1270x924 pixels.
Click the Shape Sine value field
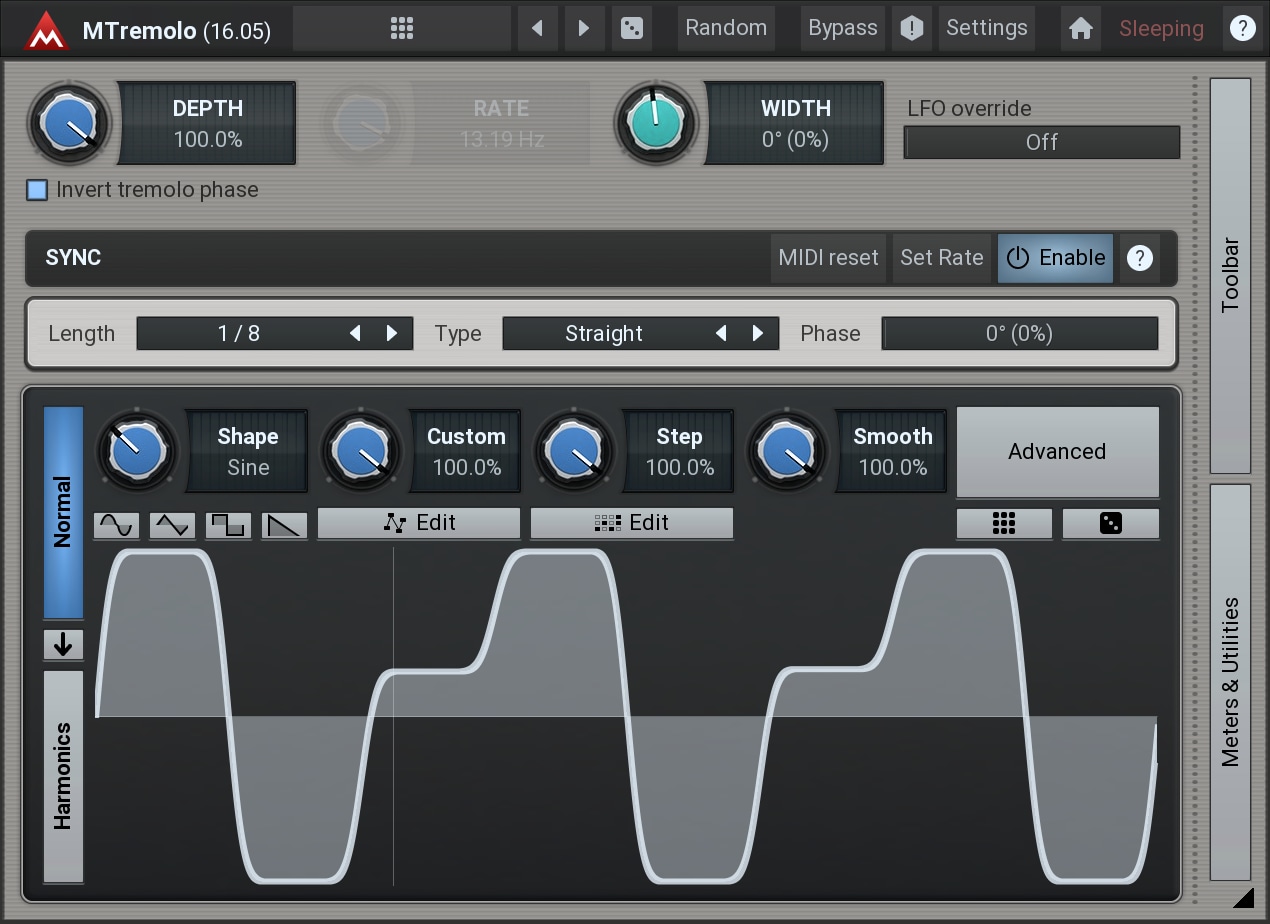click(247, 451)
